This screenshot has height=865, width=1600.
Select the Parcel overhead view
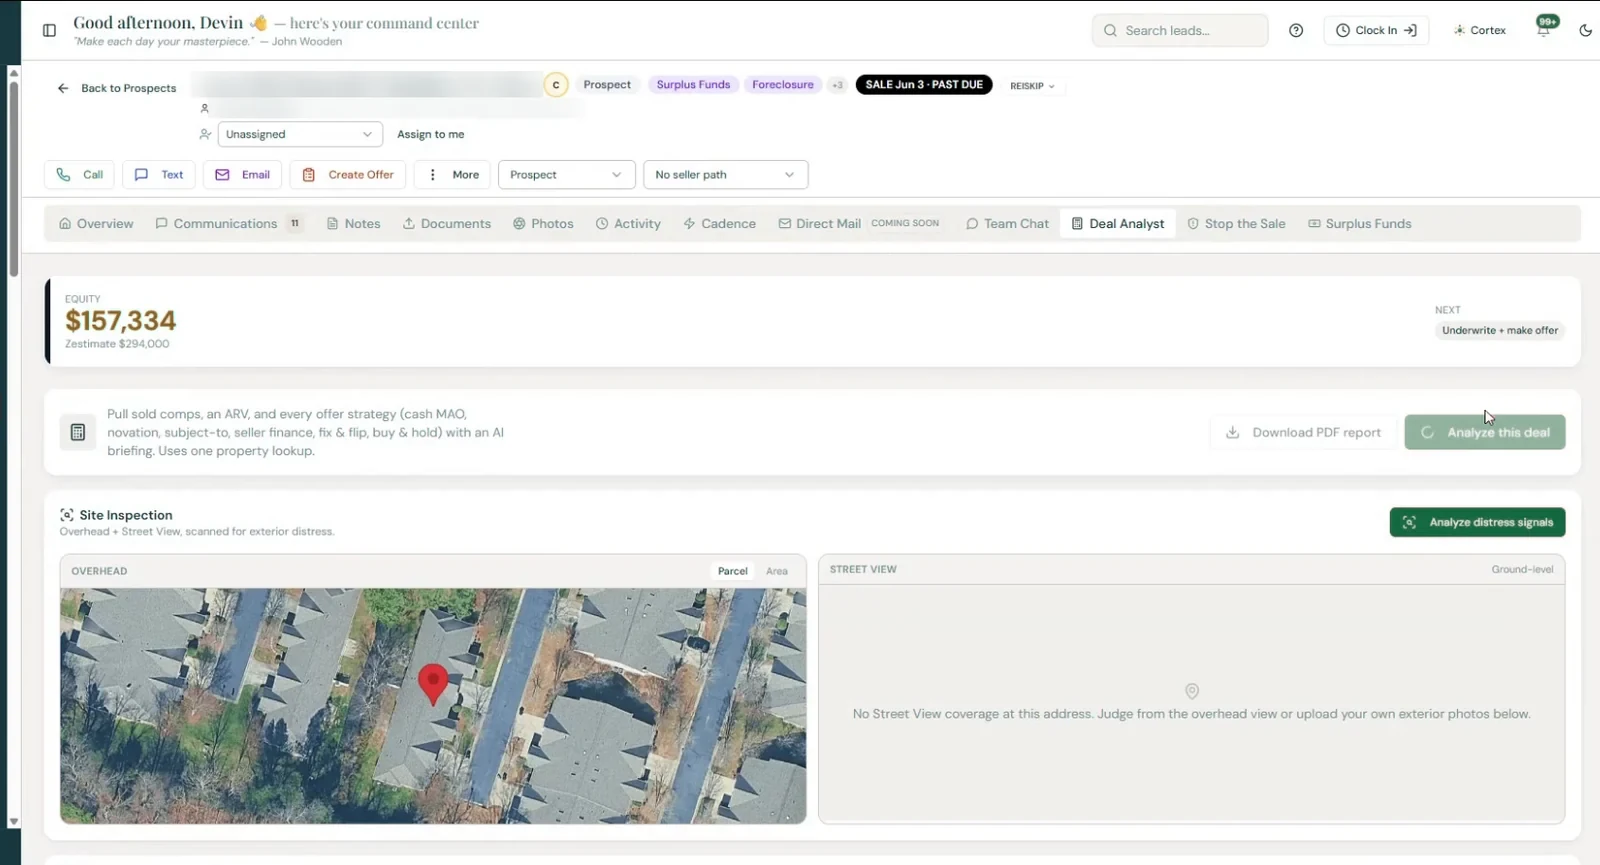pyautogui.click(x=733, y=571)
